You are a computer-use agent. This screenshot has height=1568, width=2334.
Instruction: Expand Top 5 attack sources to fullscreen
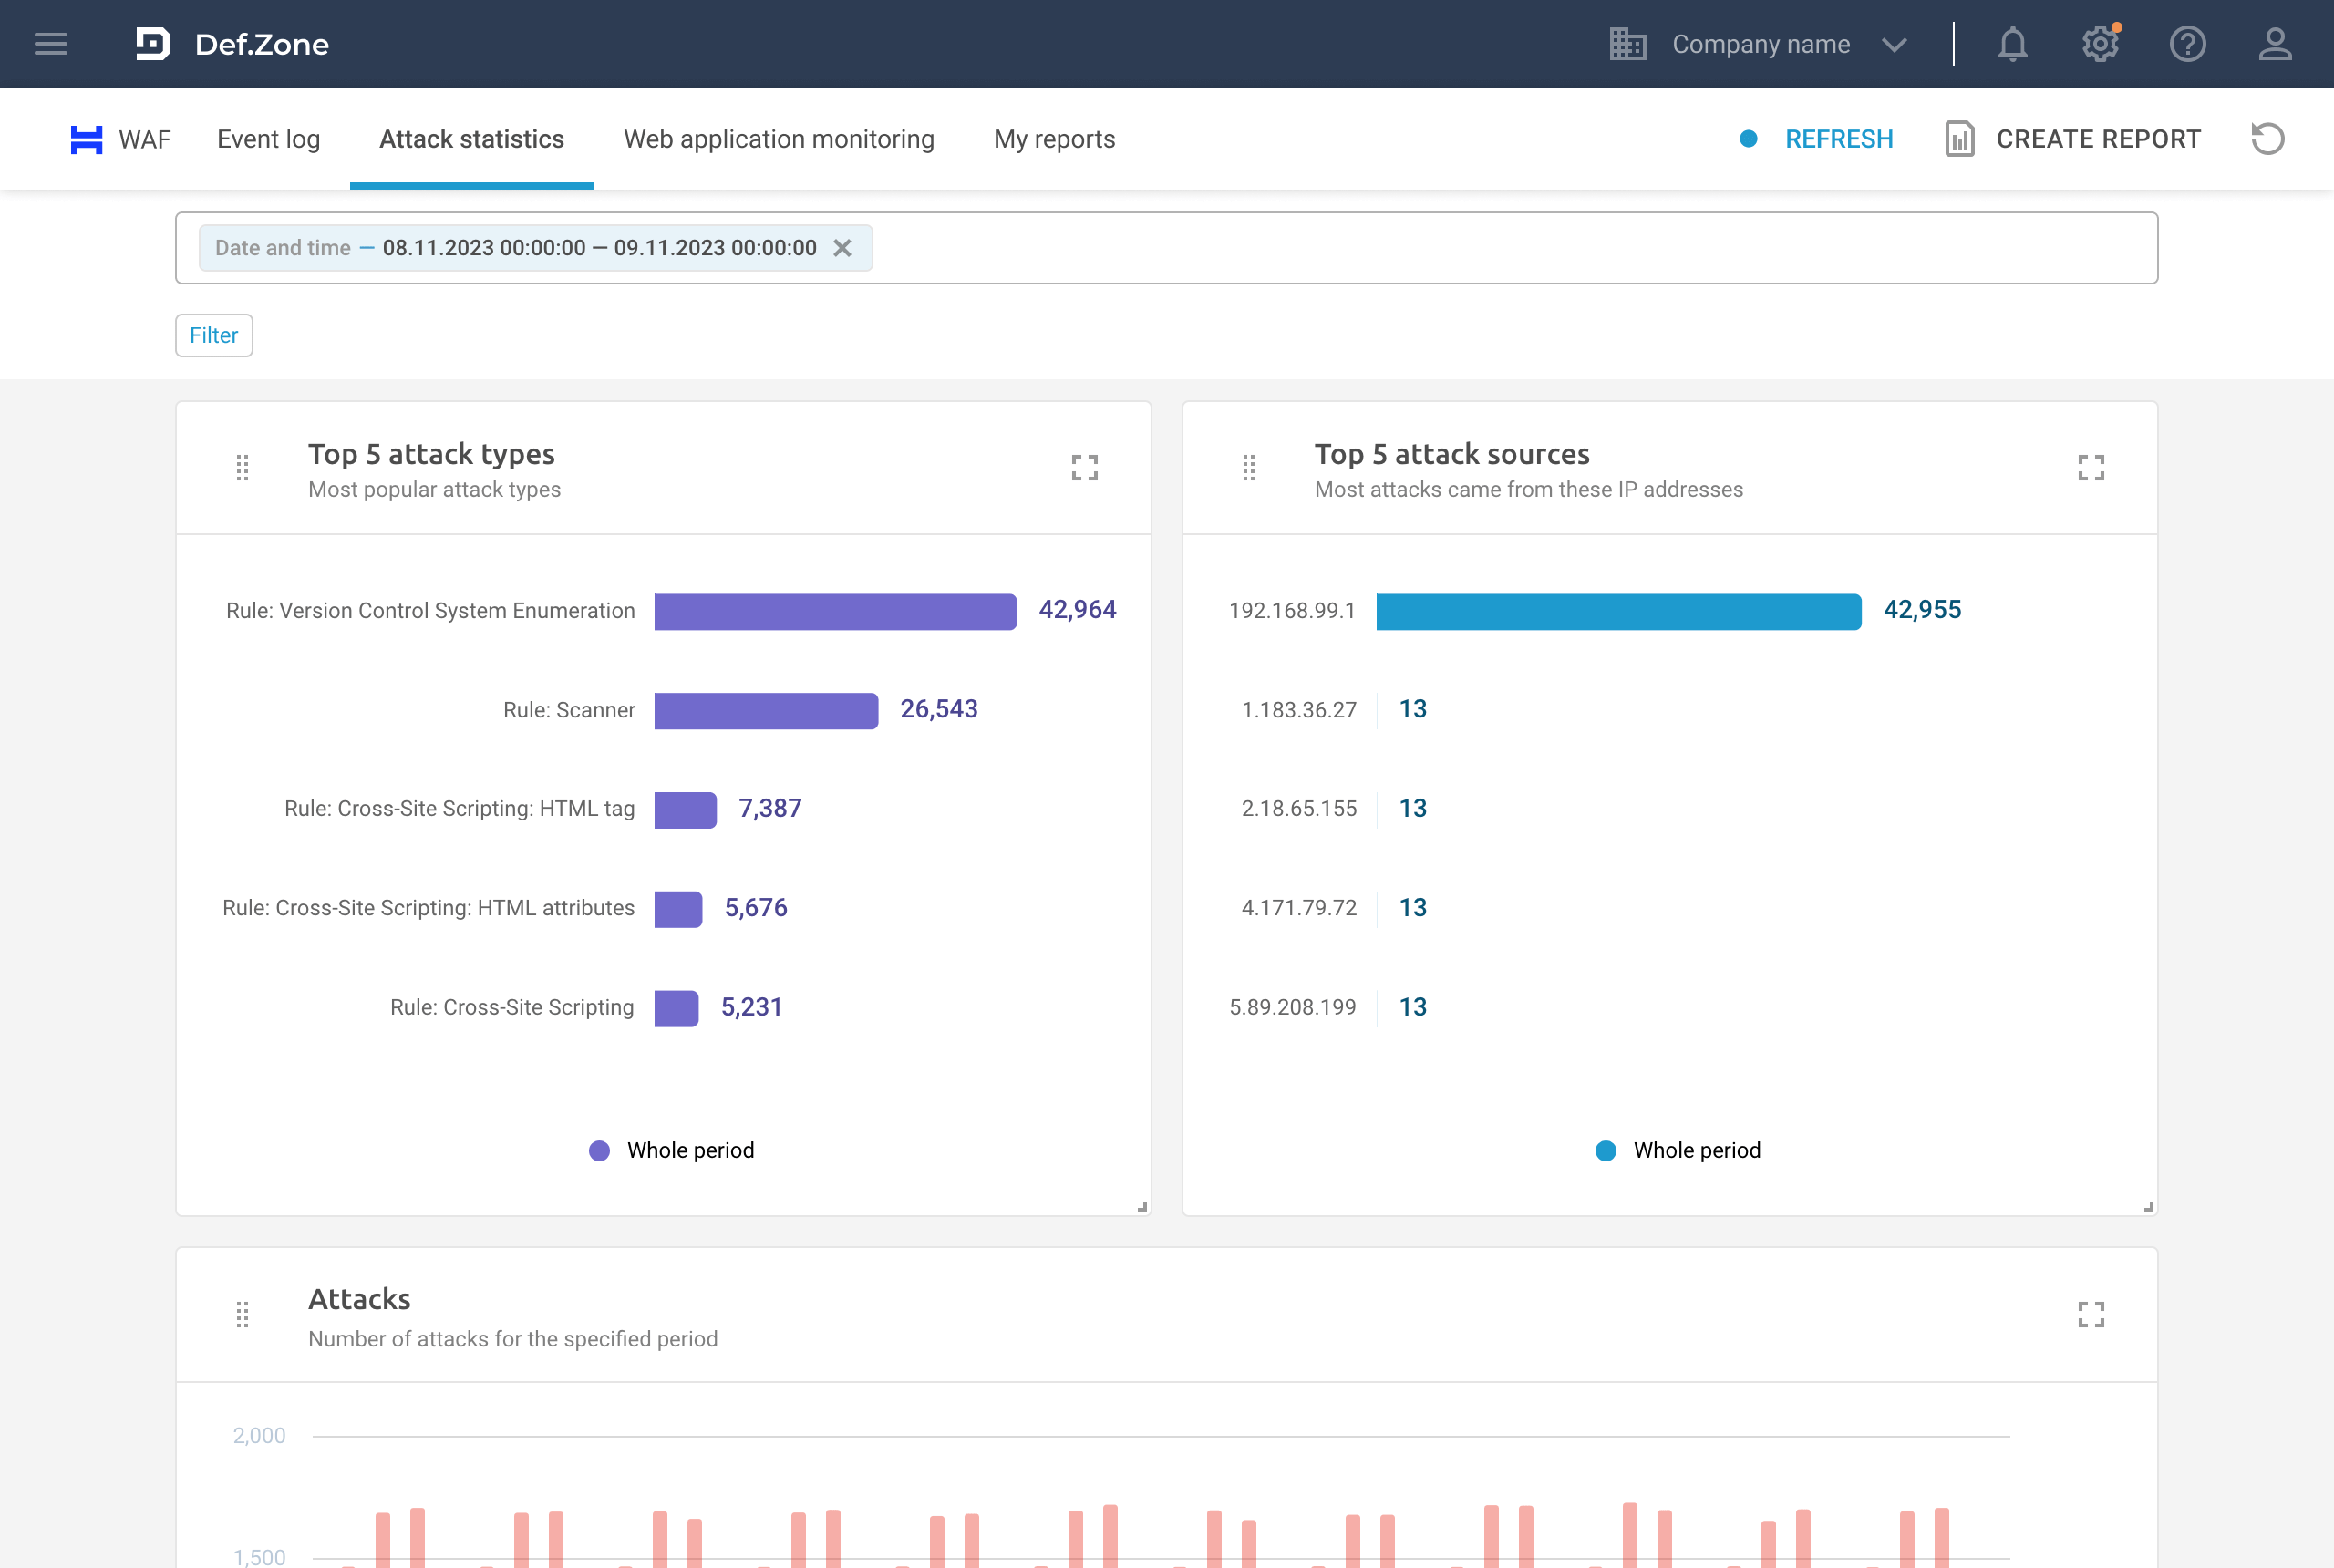tap(2091, 468)
